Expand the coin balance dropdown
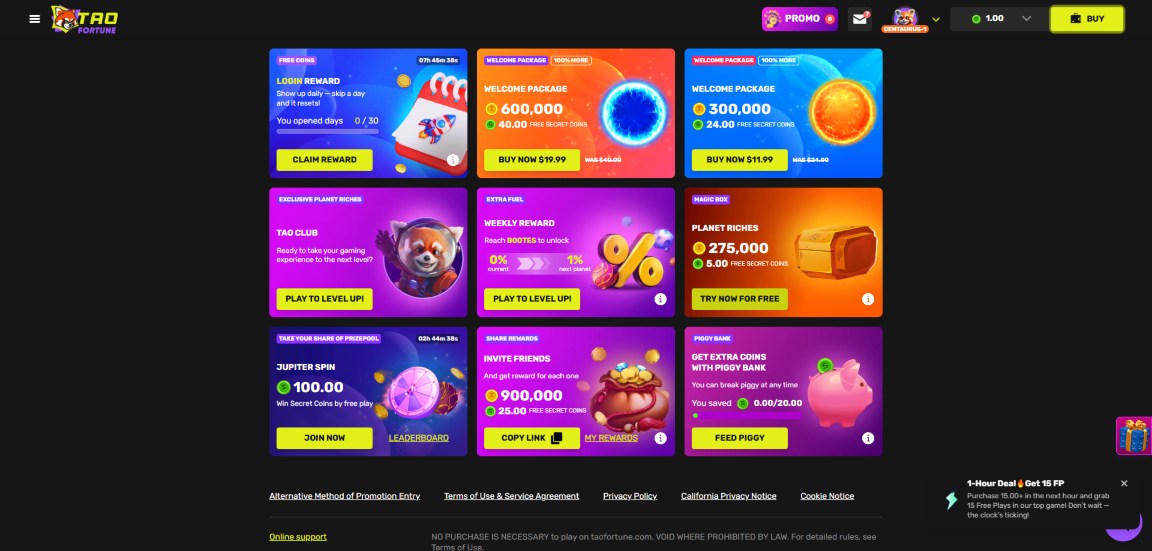This screenshot has width=1152, height=551. click(1026, 18)
